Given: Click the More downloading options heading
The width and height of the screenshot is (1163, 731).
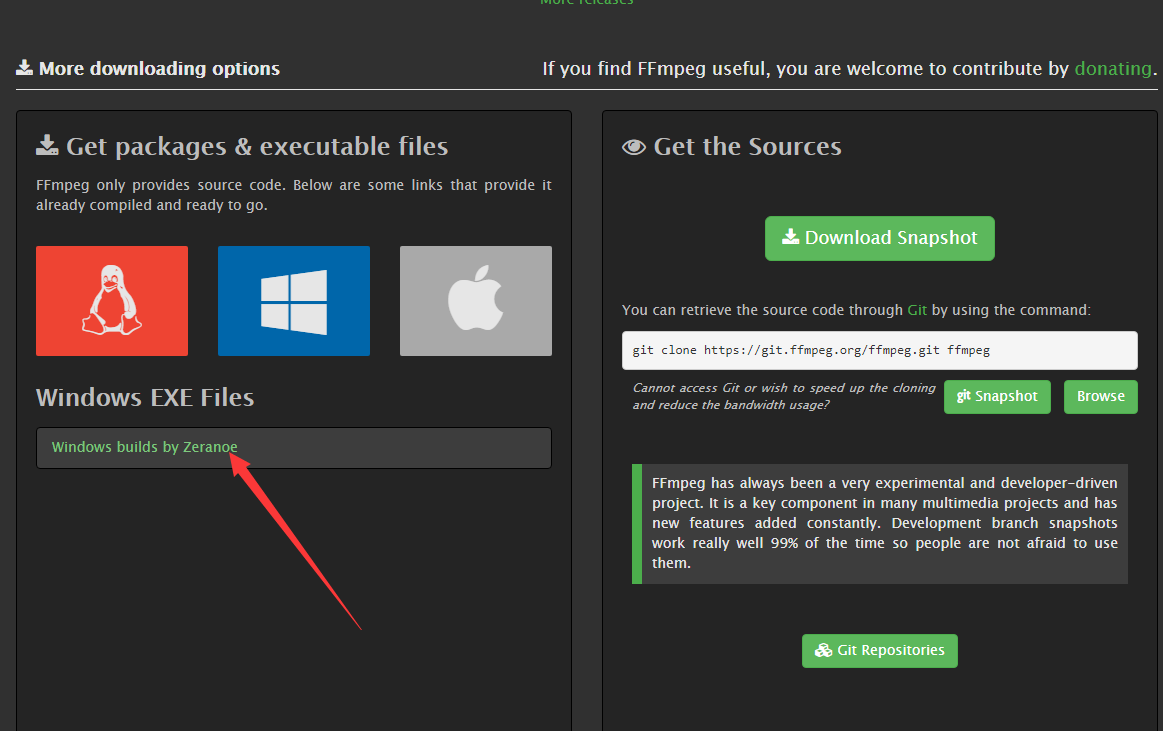Looking at the screenshot, I should [x=159, y=69].
